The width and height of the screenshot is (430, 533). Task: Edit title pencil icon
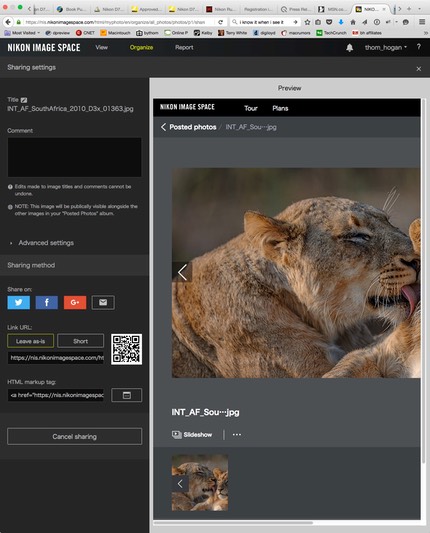click(24, 100)
